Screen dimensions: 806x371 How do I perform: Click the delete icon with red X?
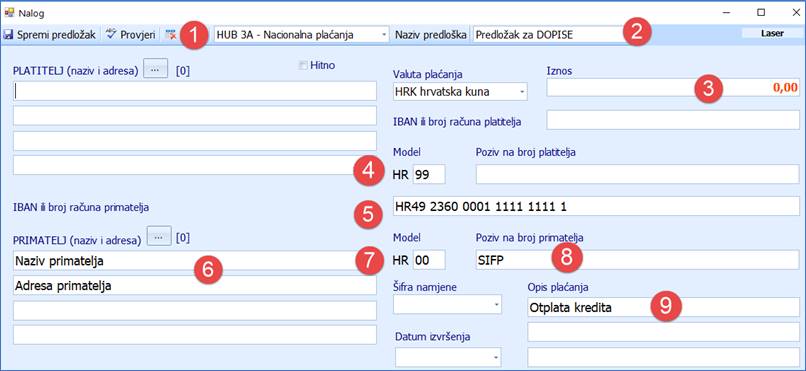(170, 35)
